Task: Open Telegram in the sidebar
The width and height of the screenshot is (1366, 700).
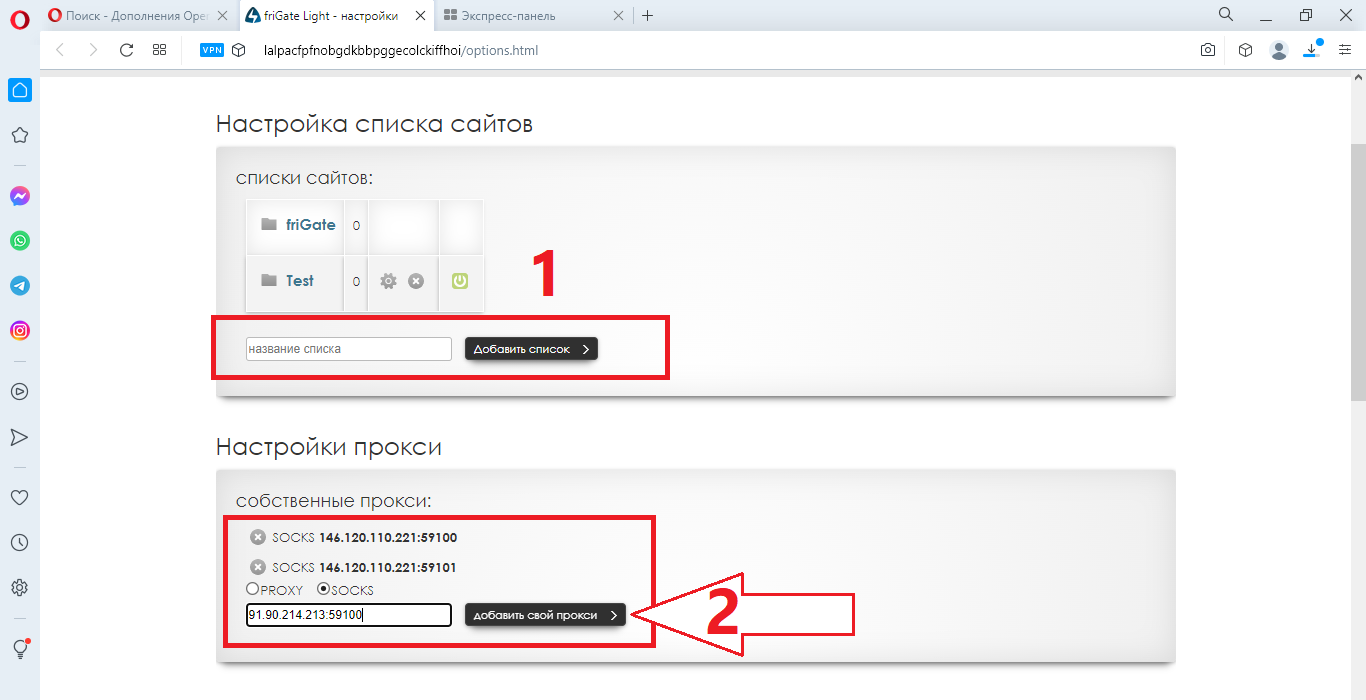Action: point(20,285)
